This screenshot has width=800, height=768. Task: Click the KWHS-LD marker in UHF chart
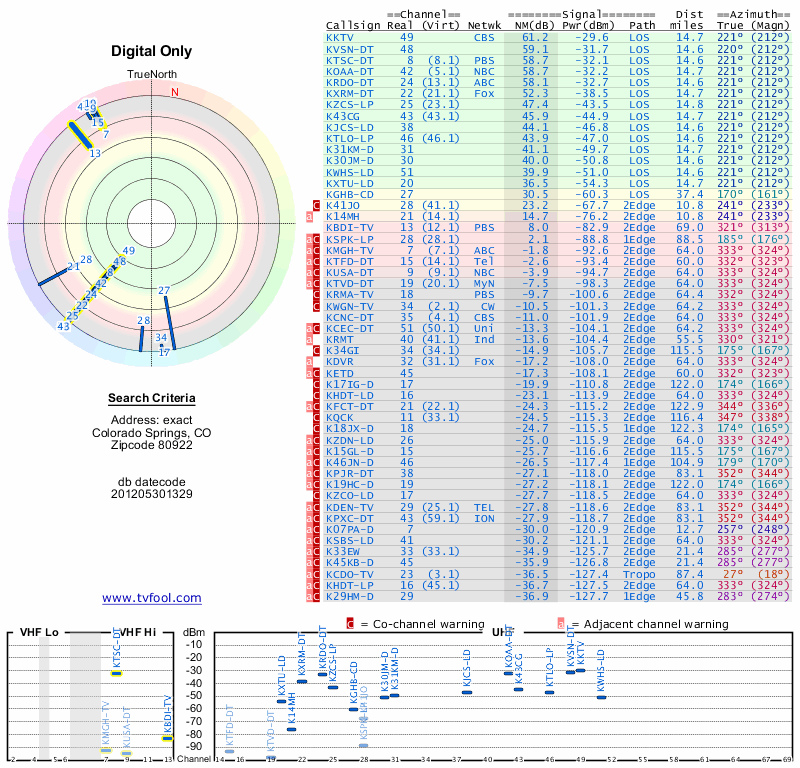point(602,697)
